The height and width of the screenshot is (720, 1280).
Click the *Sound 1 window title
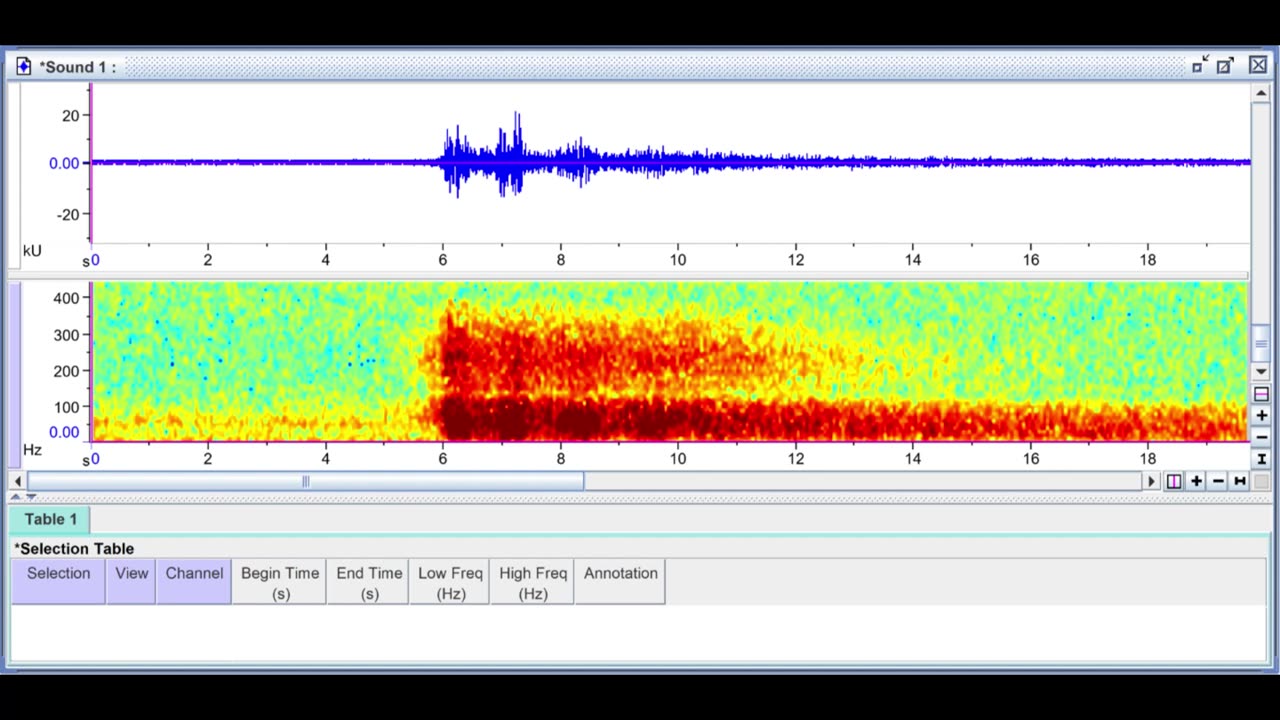click(x=78, y=67)
